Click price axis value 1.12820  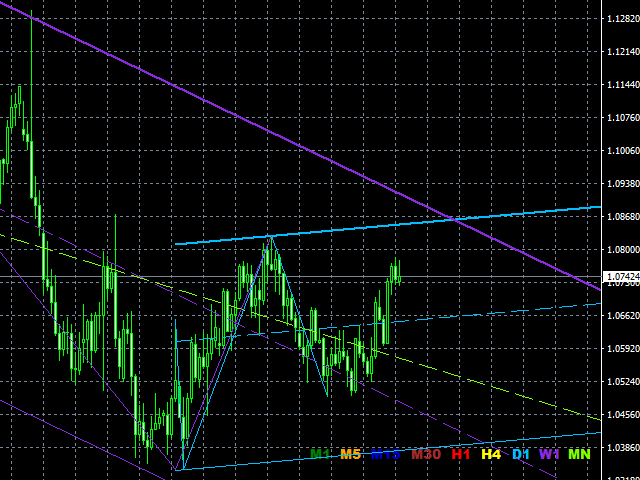[623, 18]
